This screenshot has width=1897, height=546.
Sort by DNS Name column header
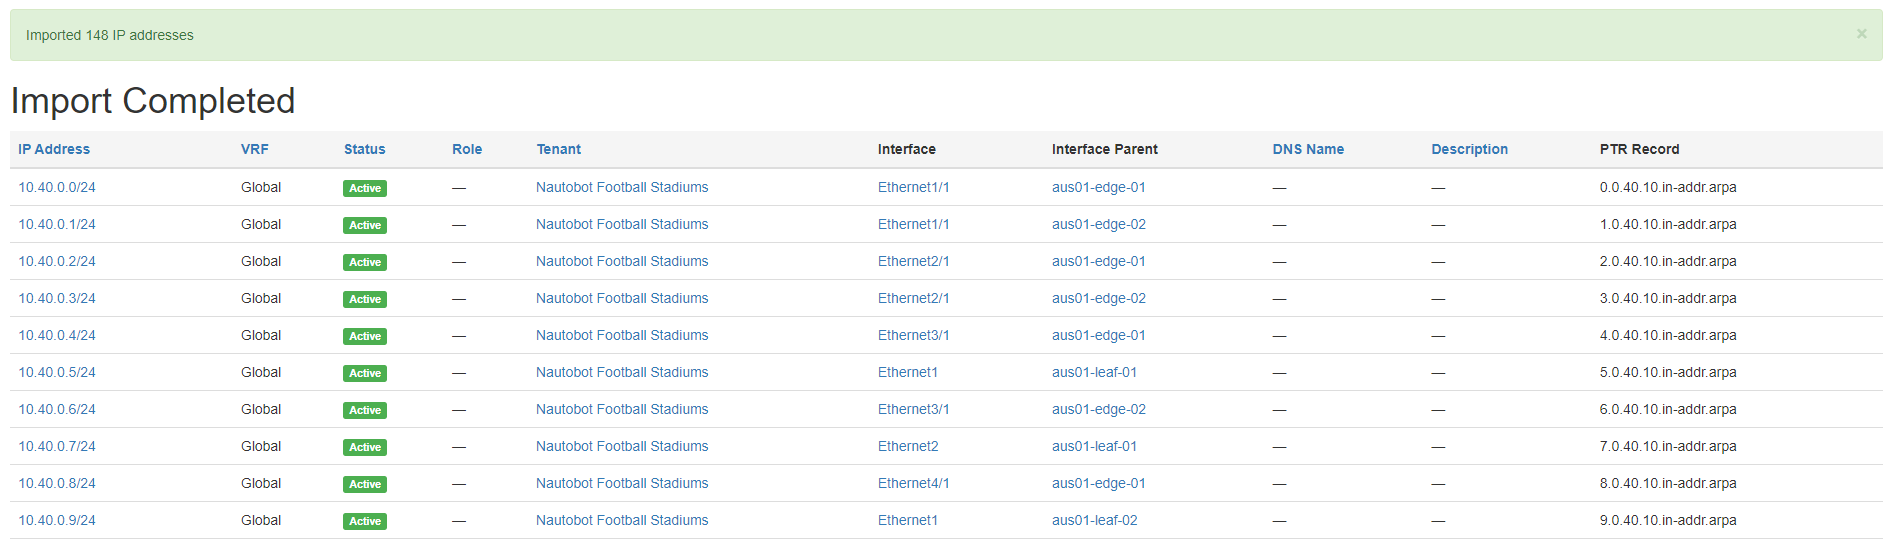coord(1307,149)
